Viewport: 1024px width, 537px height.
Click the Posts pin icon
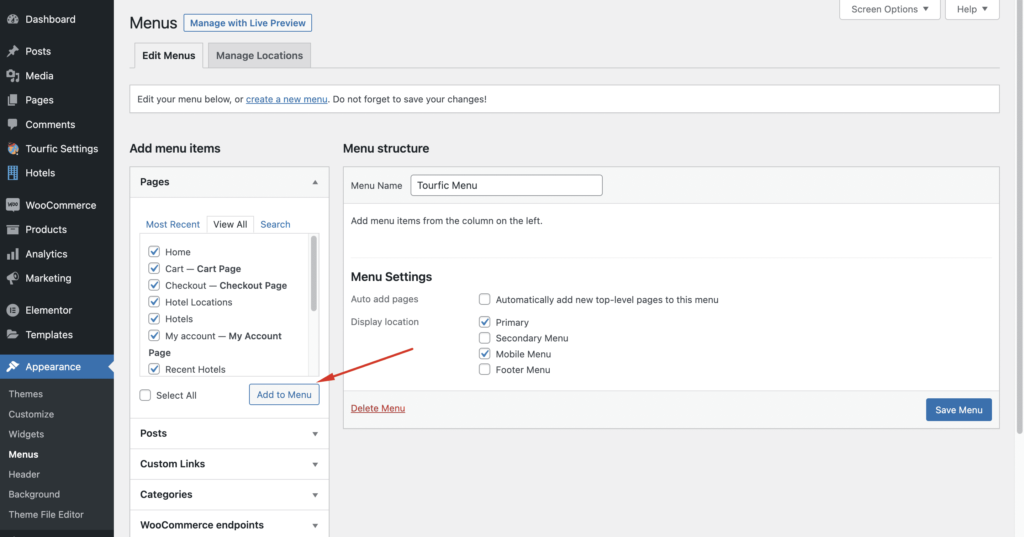(13, 51)
